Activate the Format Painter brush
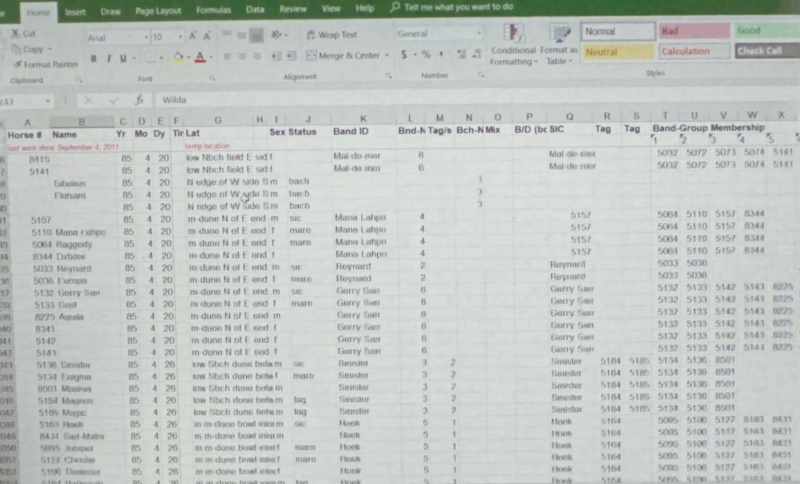The height and width of the screenshot is (484, 800). [x=46, y=64]
